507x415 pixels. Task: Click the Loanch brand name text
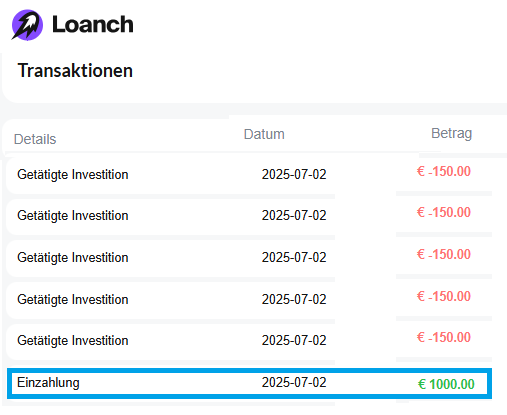(93, 25)
